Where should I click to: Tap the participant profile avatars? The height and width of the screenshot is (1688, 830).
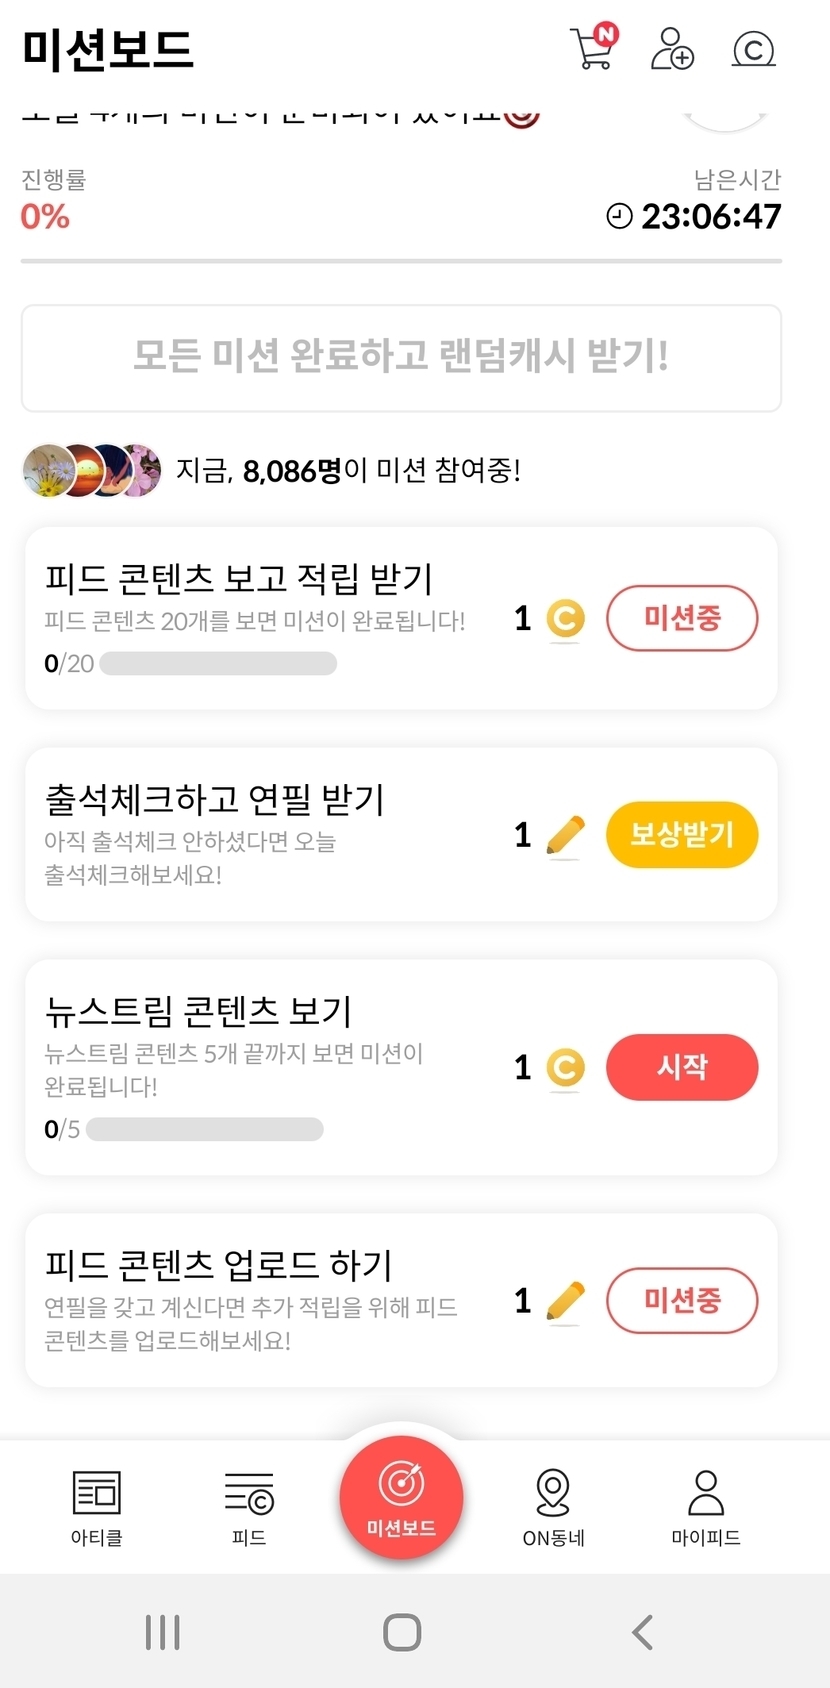click(92, 470)
